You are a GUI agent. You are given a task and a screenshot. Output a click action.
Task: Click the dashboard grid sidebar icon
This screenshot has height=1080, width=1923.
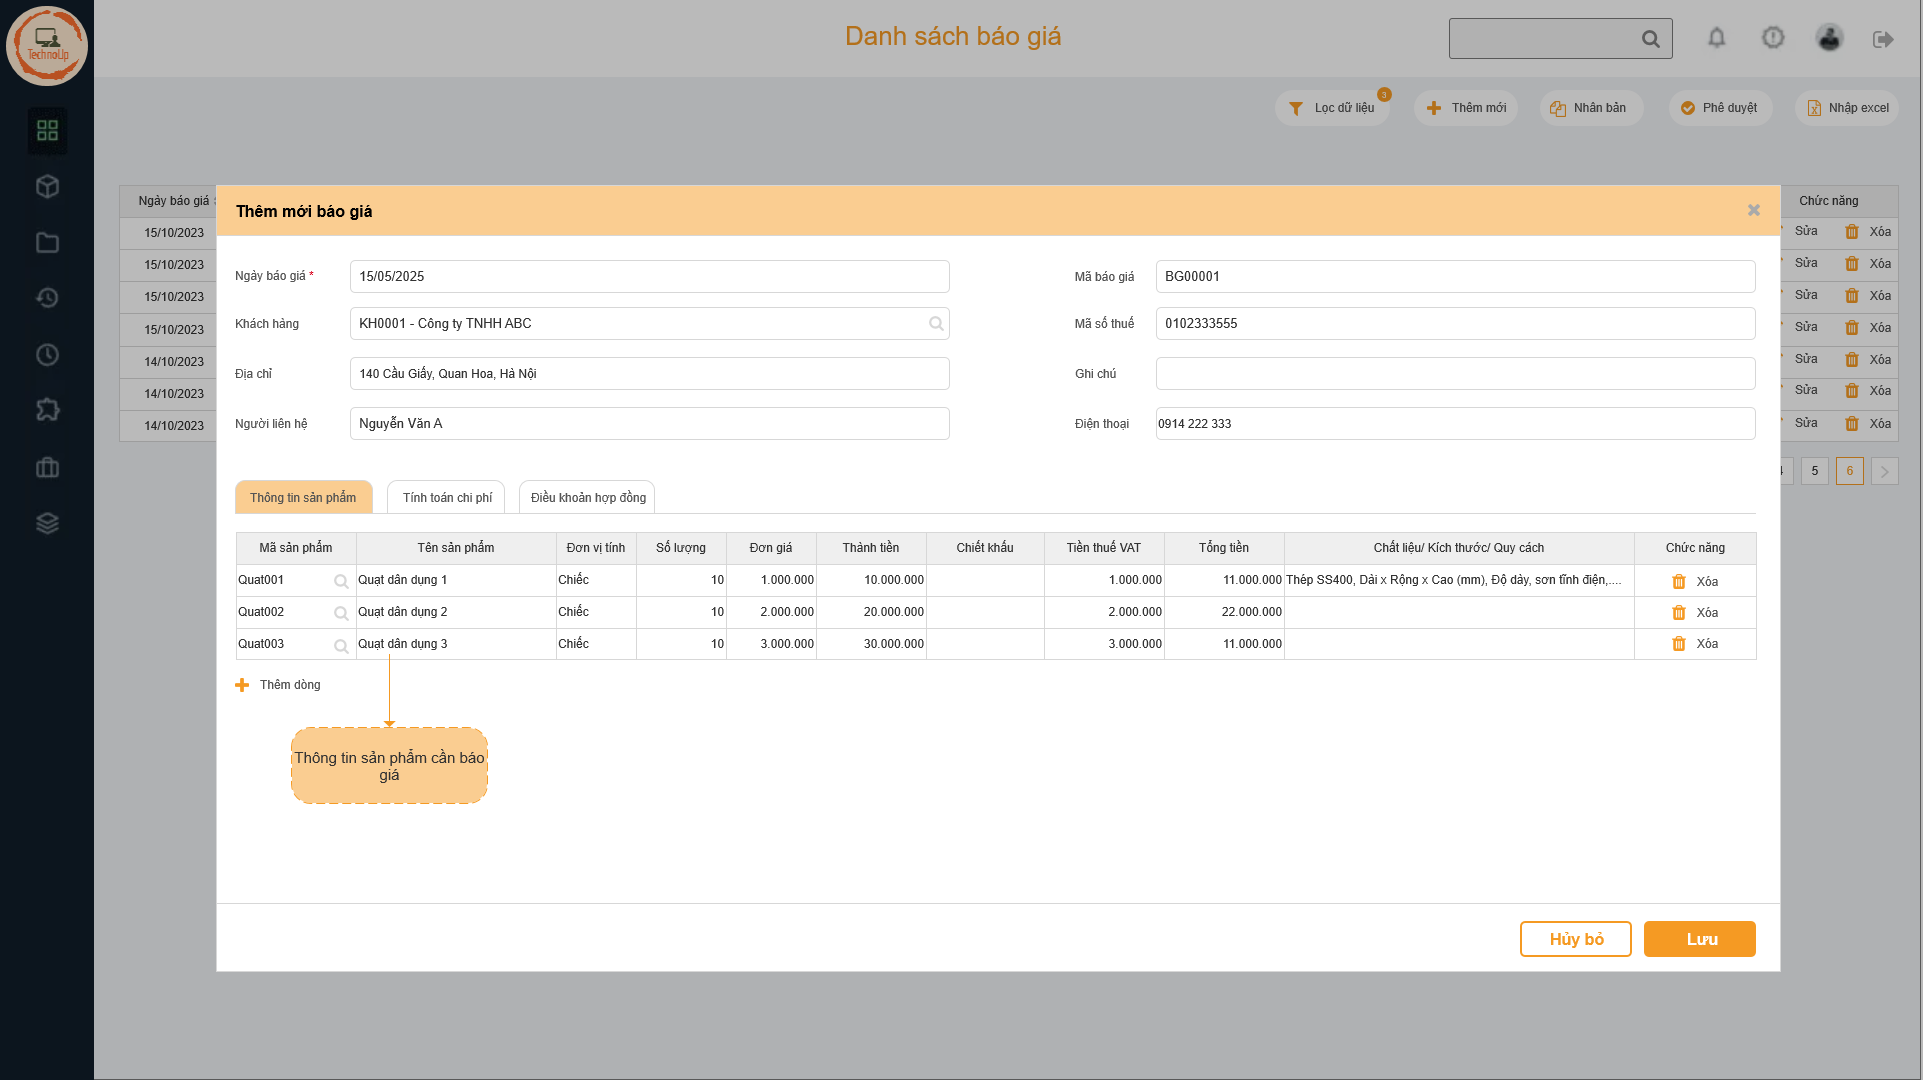pyautogui.click(x=47, y=130)
